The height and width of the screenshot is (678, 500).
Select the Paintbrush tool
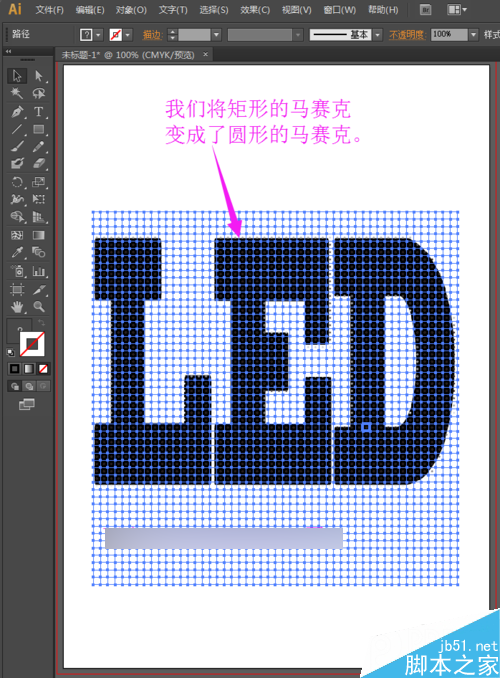(x=17, y=147)
